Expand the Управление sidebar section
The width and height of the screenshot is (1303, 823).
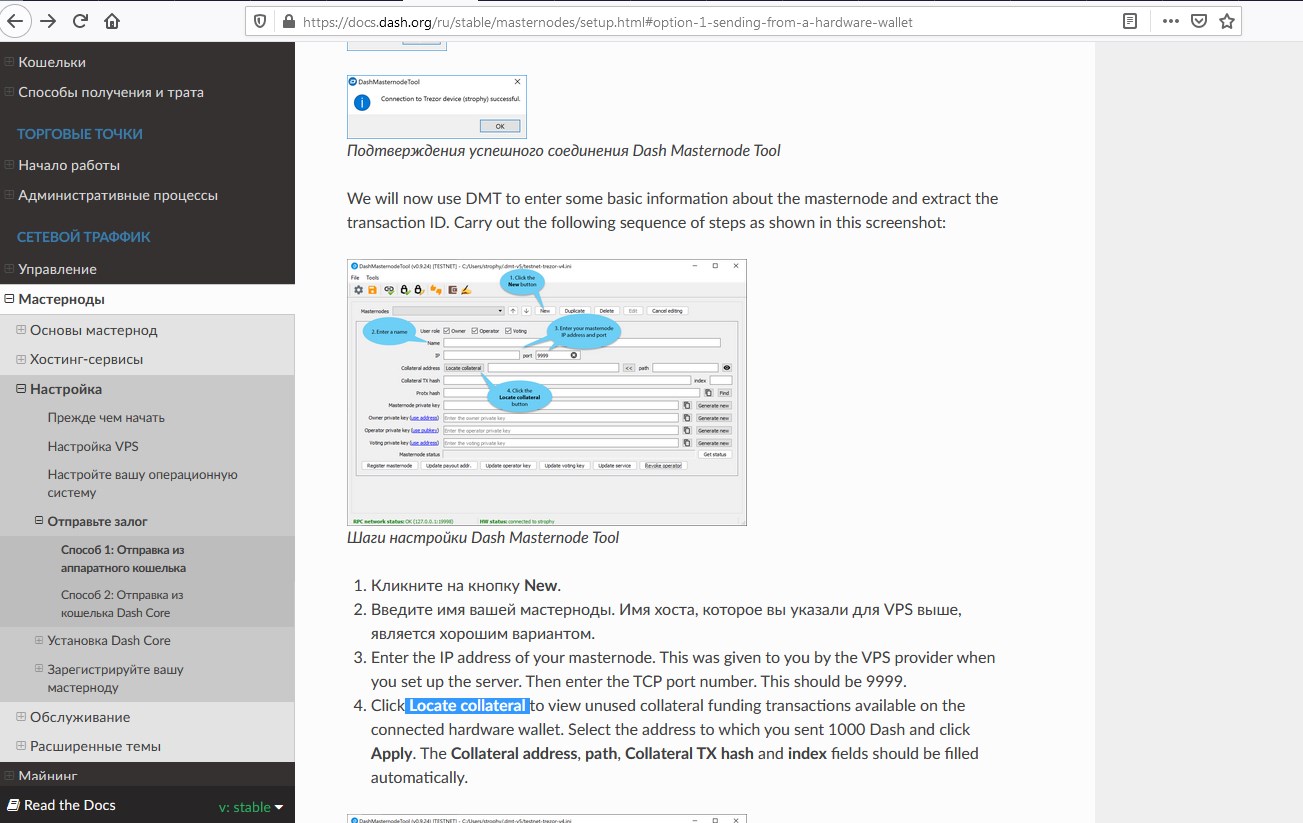click(x=9, y=269)
